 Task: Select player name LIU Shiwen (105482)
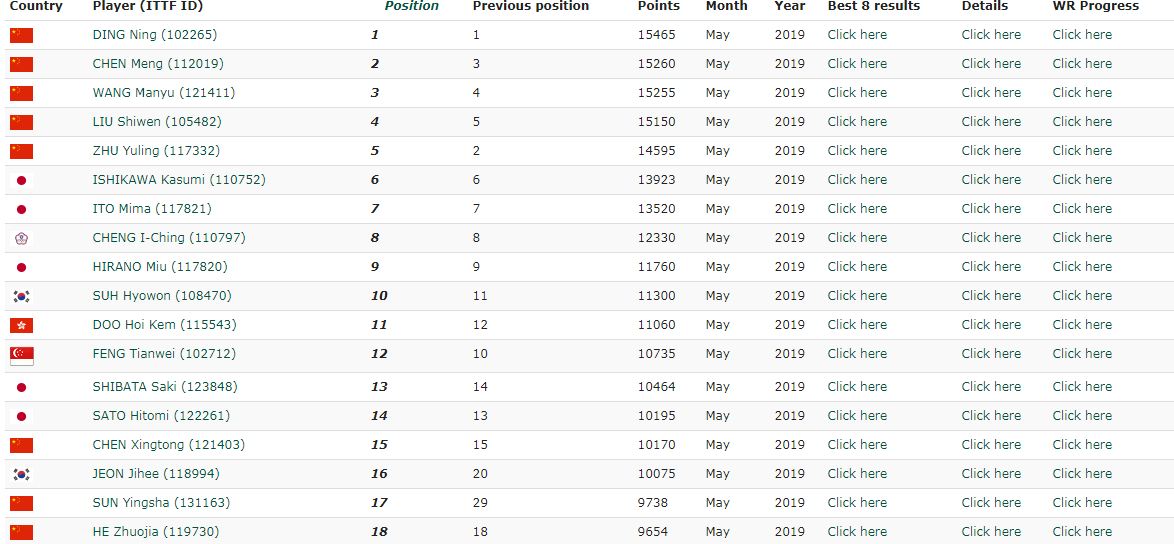tap(157, 122)
